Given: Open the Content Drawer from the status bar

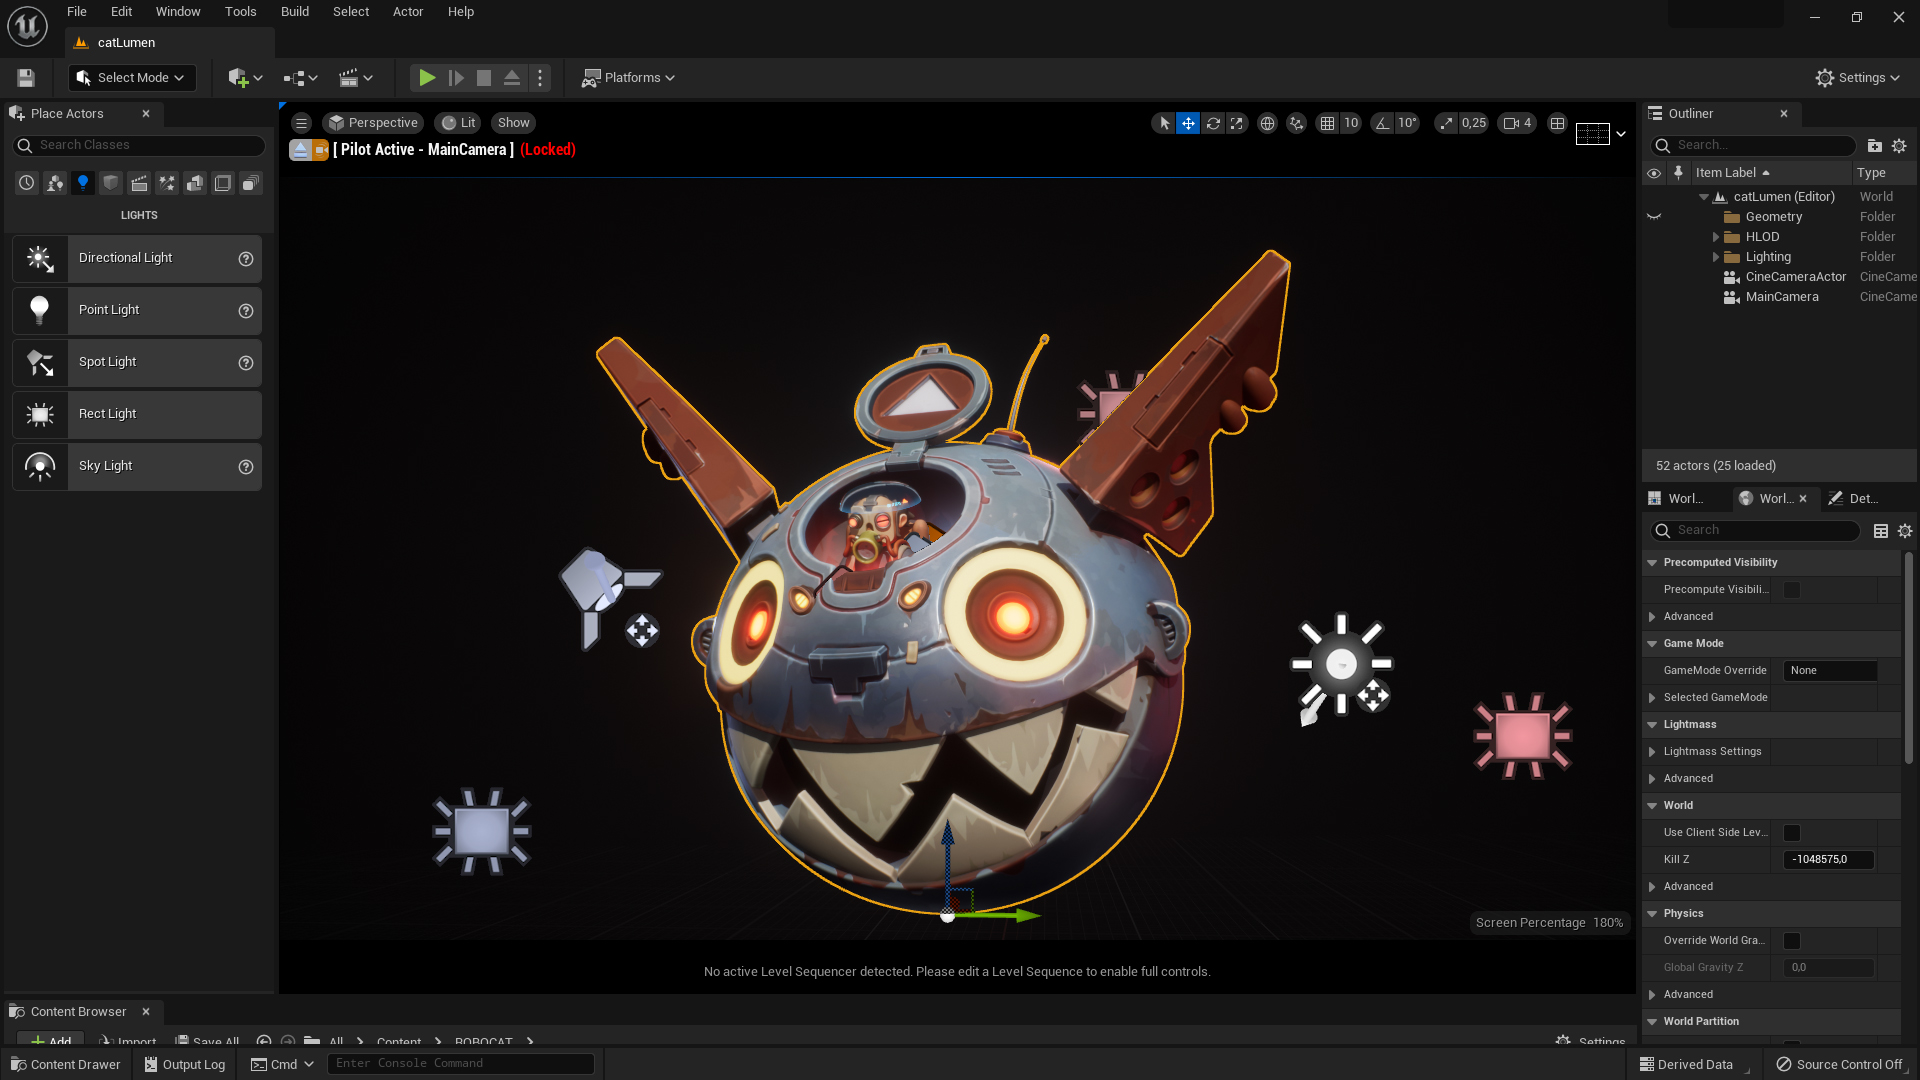Looking at the screenshot, I should click(x=64, y=1064).
